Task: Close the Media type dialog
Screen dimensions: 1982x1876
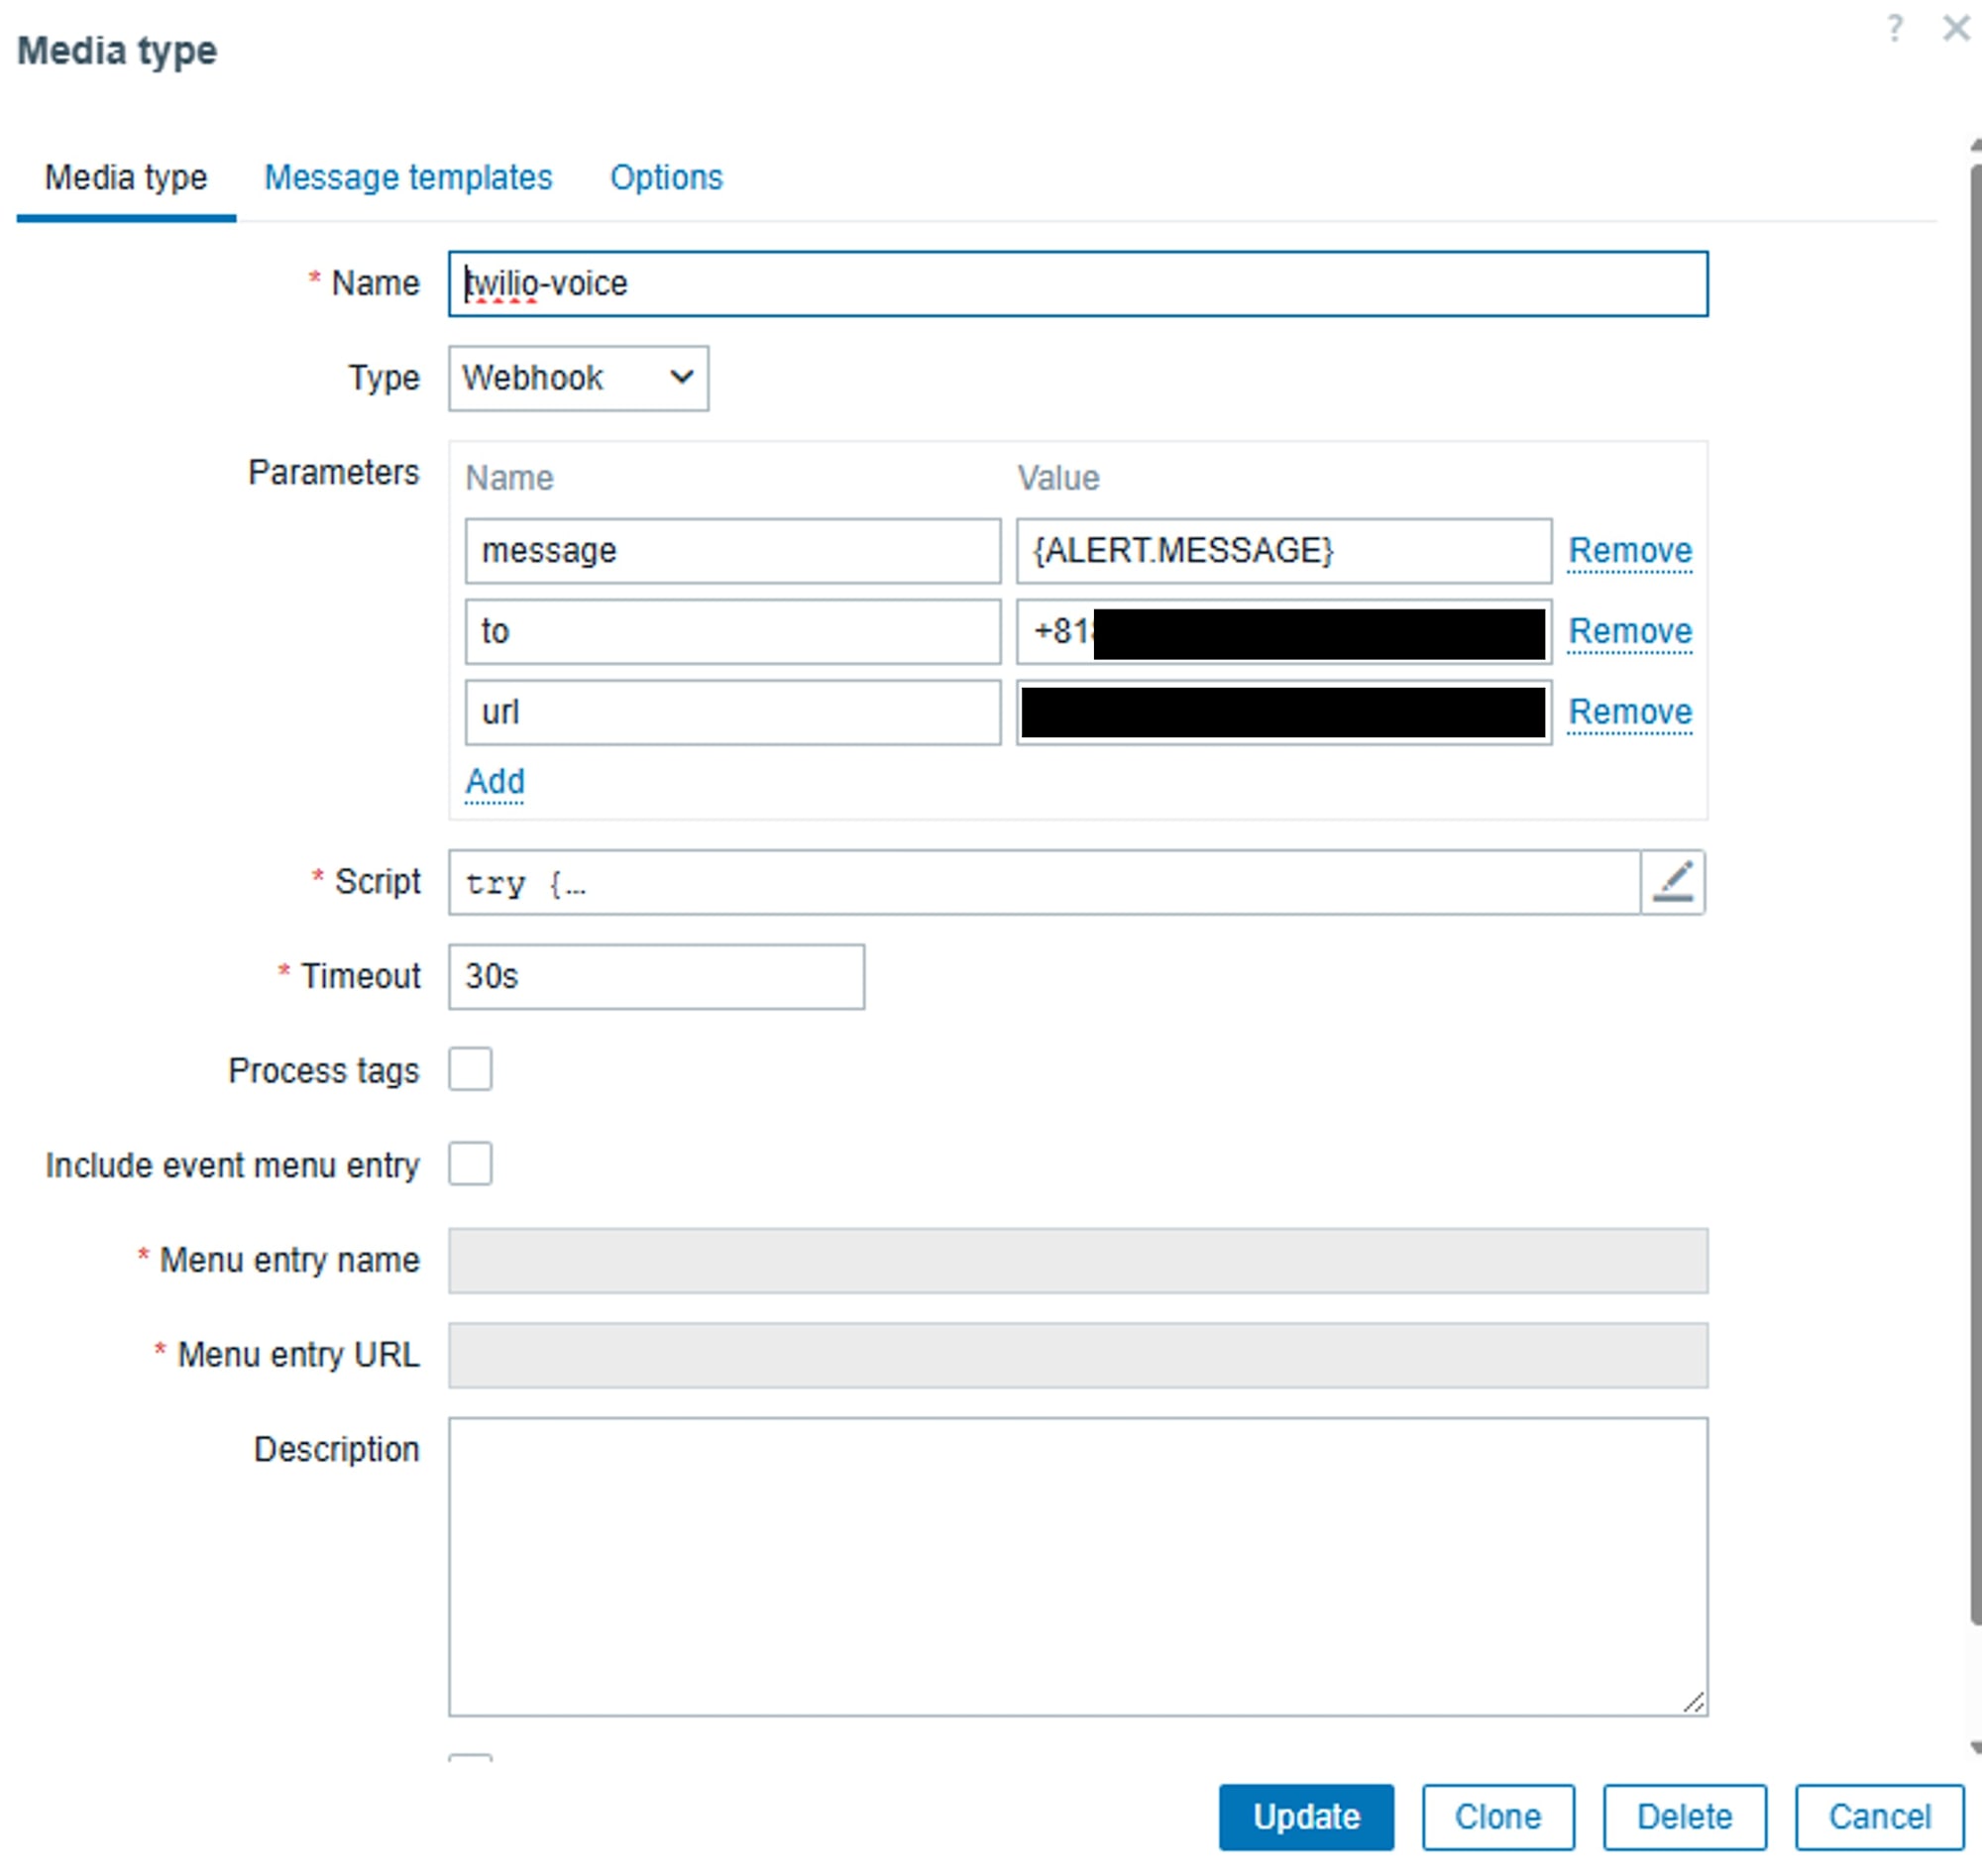Action: tap(1956, 28)
